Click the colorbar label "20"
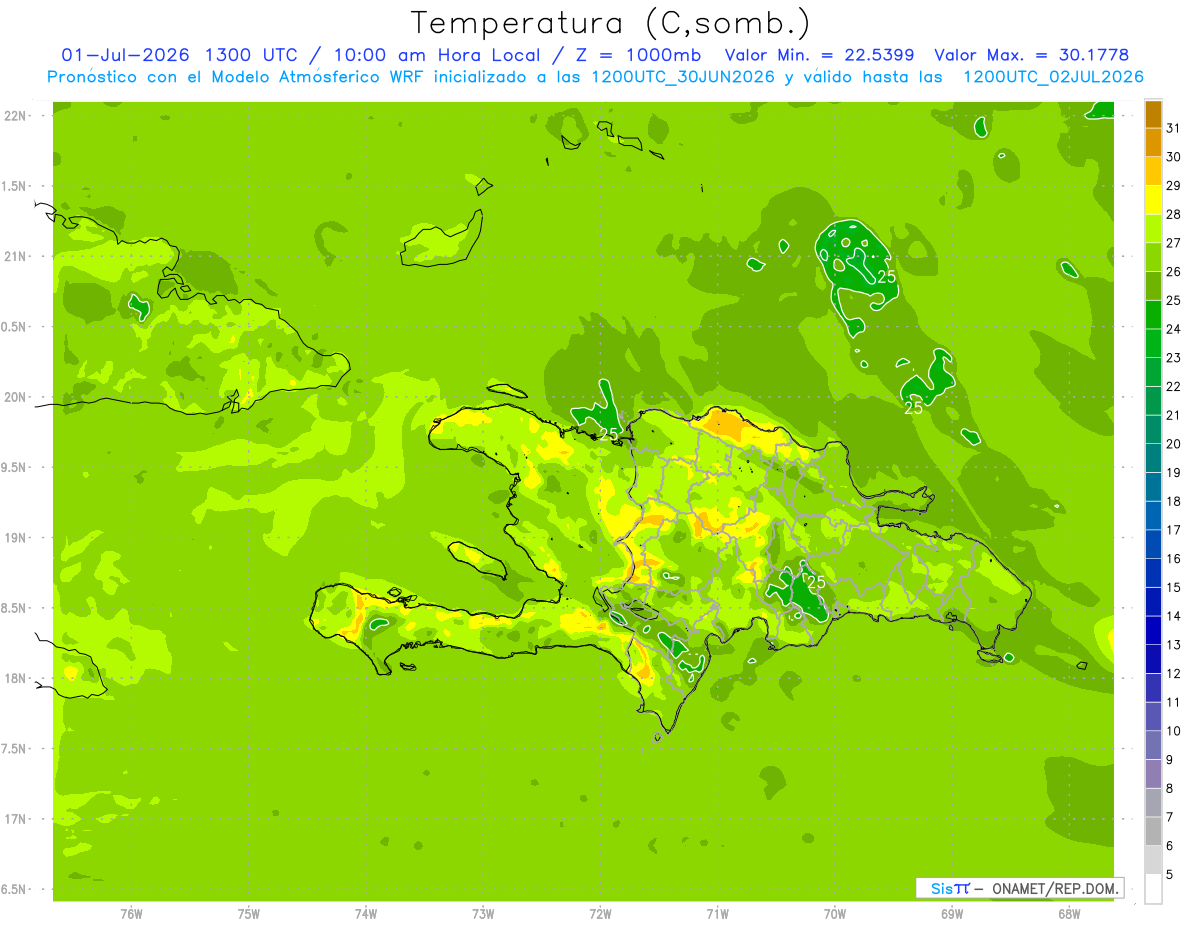Viewport: 1200px width, 927px height. [1174, 444]
